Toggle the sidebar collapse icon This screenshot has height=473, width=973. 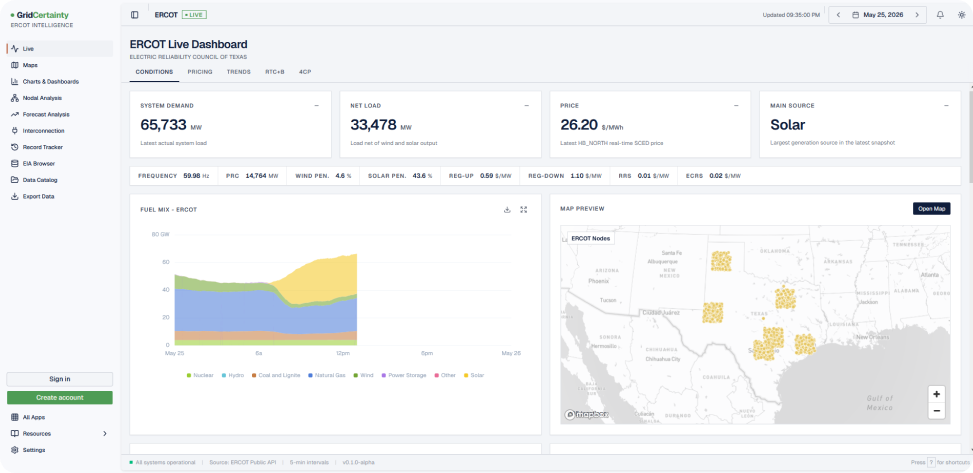(x=135, y=15)
